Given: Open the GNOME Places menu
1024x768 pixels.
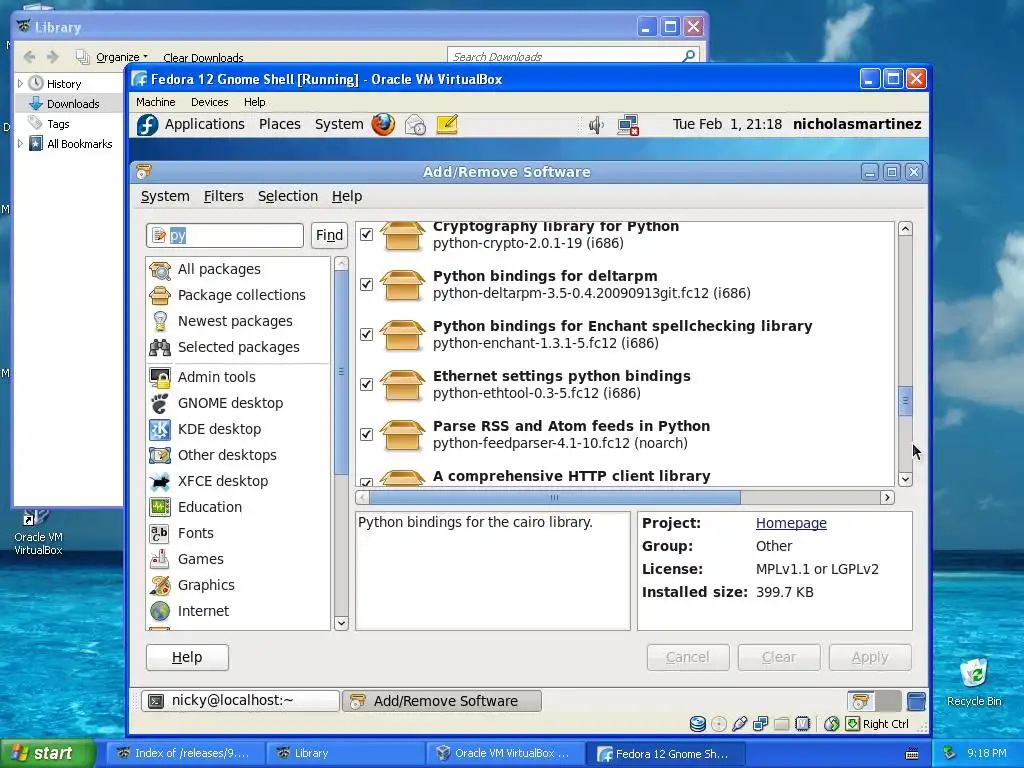Looking at the screenshot, I should click(280, 124).
